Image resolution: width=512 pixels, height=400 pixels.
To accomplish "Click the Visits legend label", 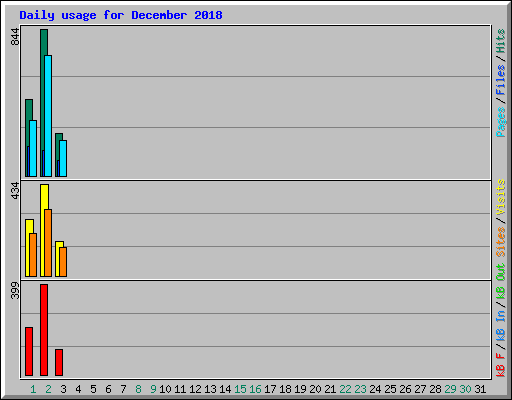I will tap(501, 197).
